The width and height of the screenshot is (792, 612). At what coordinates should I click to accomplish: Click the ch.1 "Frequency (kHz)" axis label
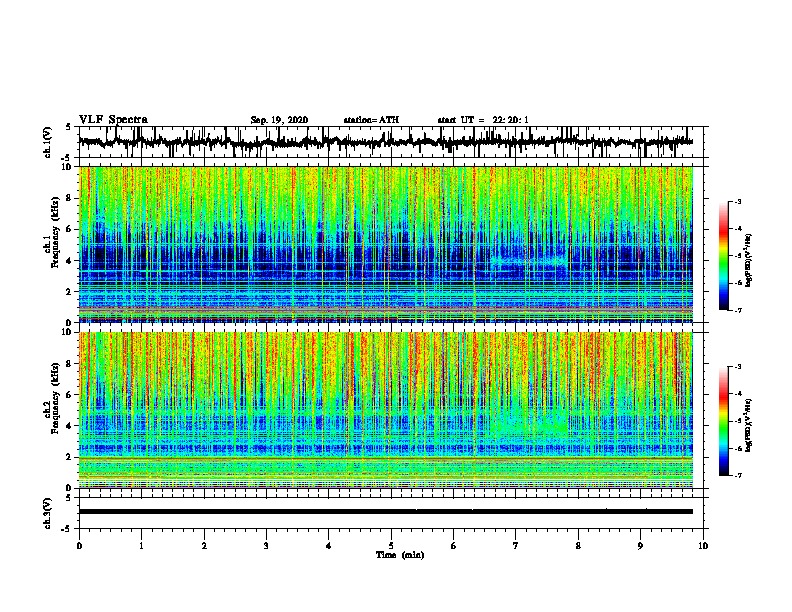tap(55, 233)
